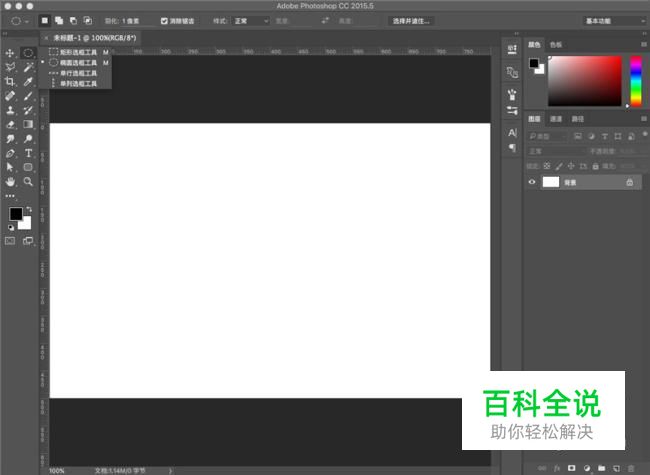Hide the 背景 layer with eye icon

coord(532,182)
